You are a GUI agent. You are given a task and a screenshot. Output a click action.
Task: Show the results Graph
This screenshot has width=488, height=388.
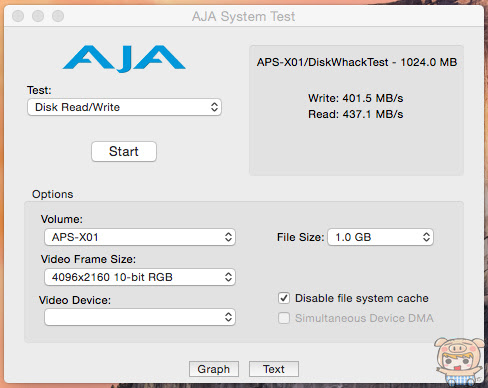click(x=214, y=369)
